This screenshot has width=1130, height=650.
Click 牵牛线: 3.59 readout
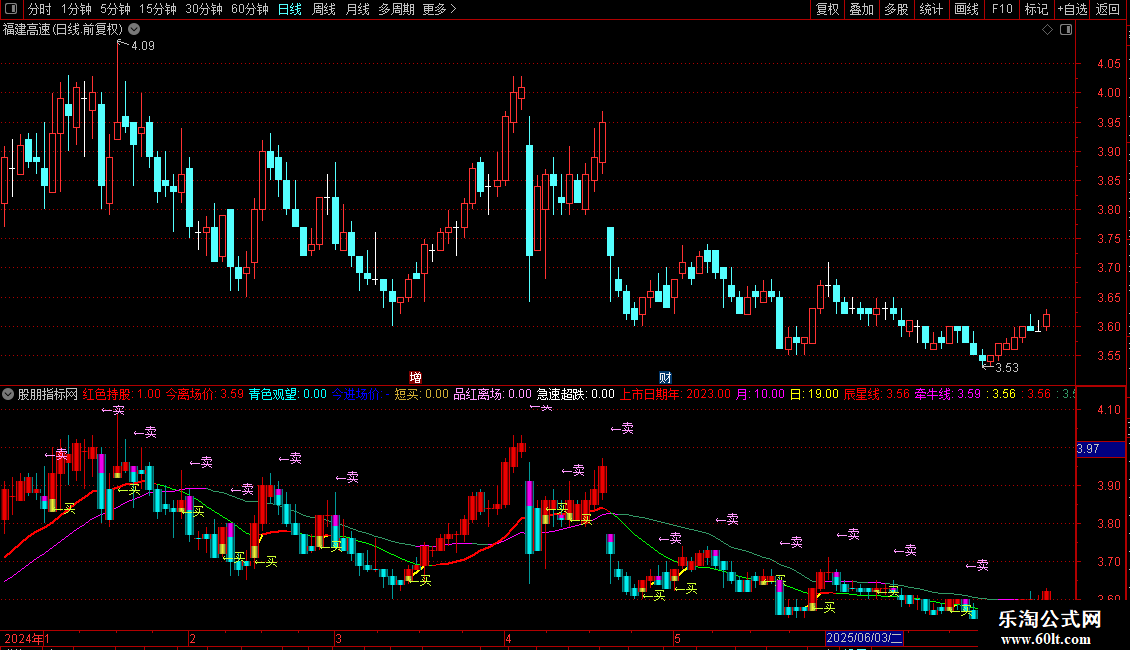948,394
